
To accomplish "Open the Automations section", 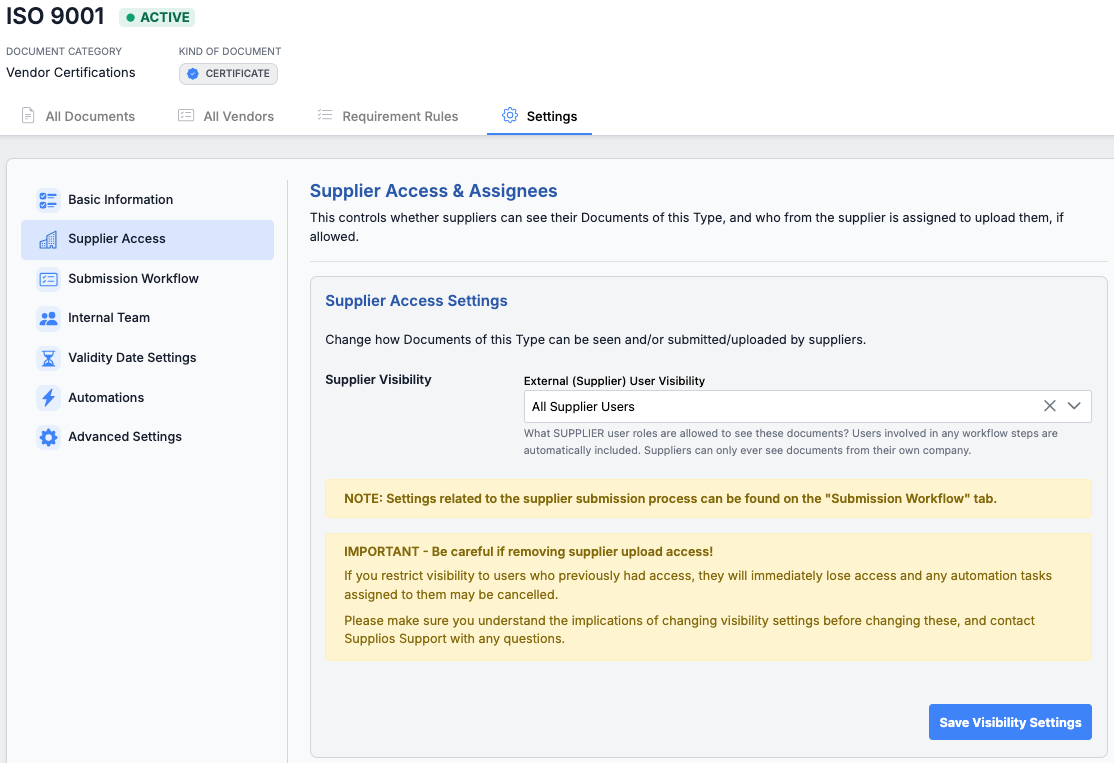I will tap(147, 397).
